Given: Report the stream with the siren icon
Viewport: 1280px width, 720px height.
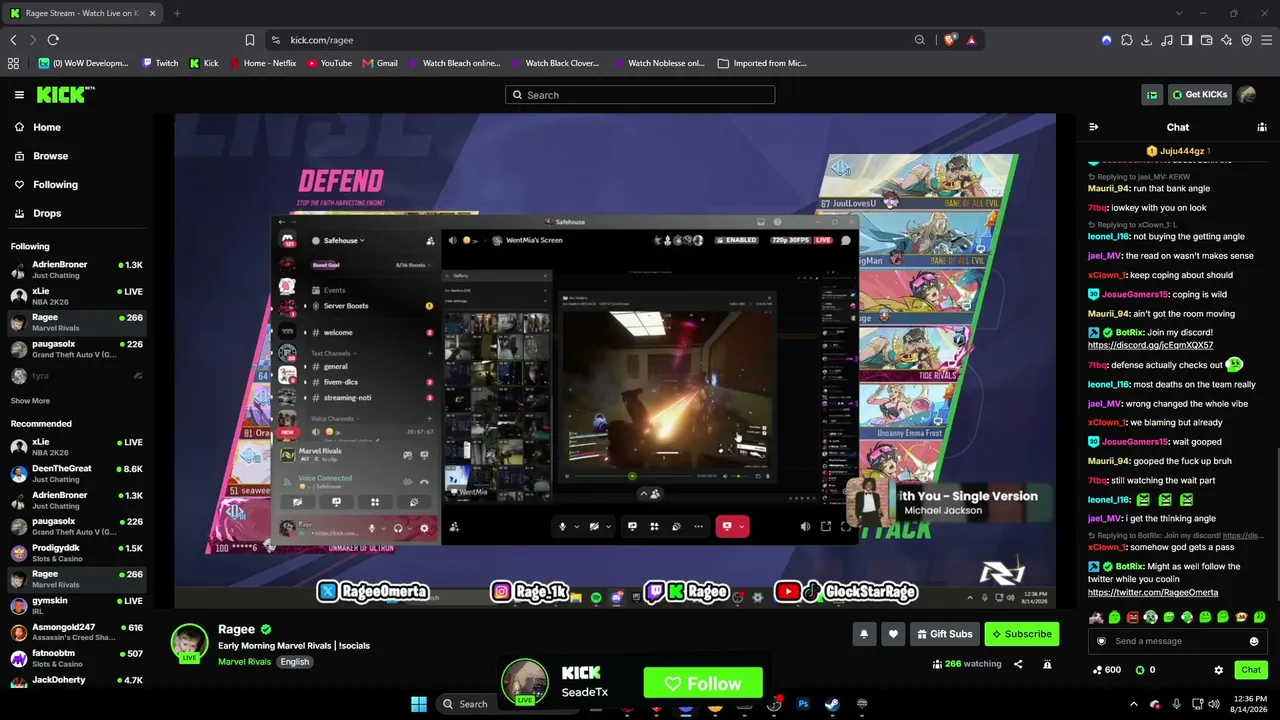Looking at the screenshot, I should point(1047,664).
